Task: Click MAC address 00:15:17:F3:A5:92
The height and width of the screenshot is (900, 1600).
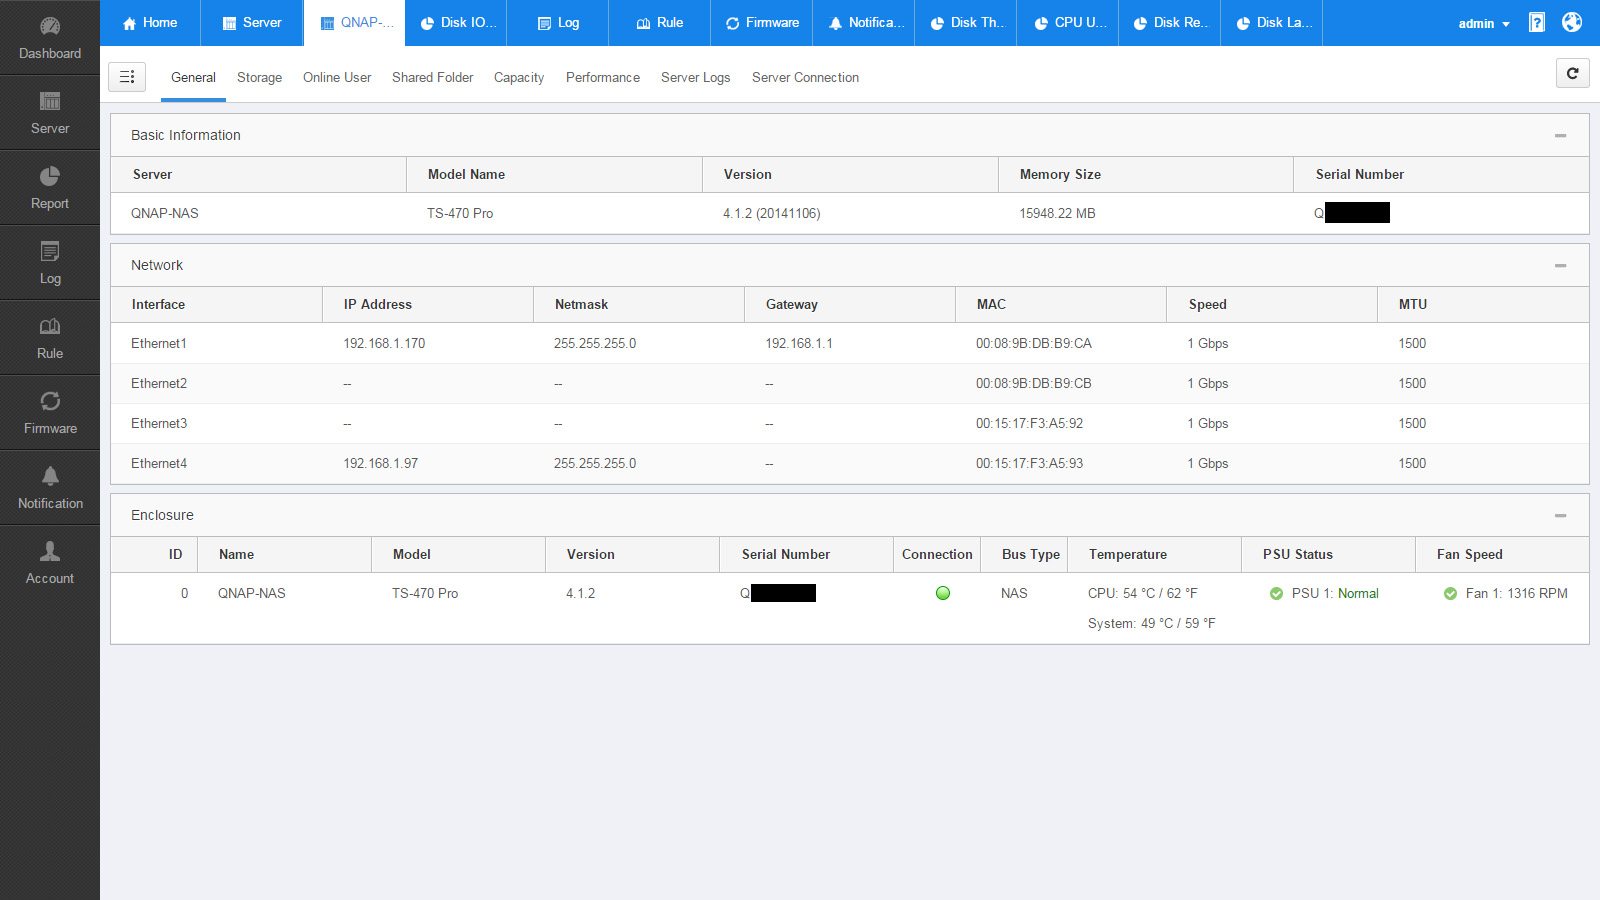Action: [x=1029, y=423]
